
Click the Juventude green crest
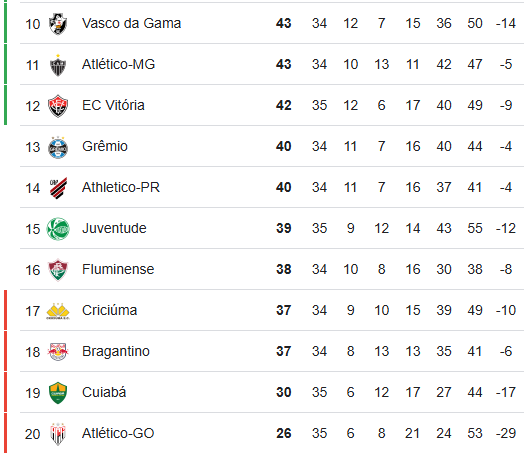58,229
